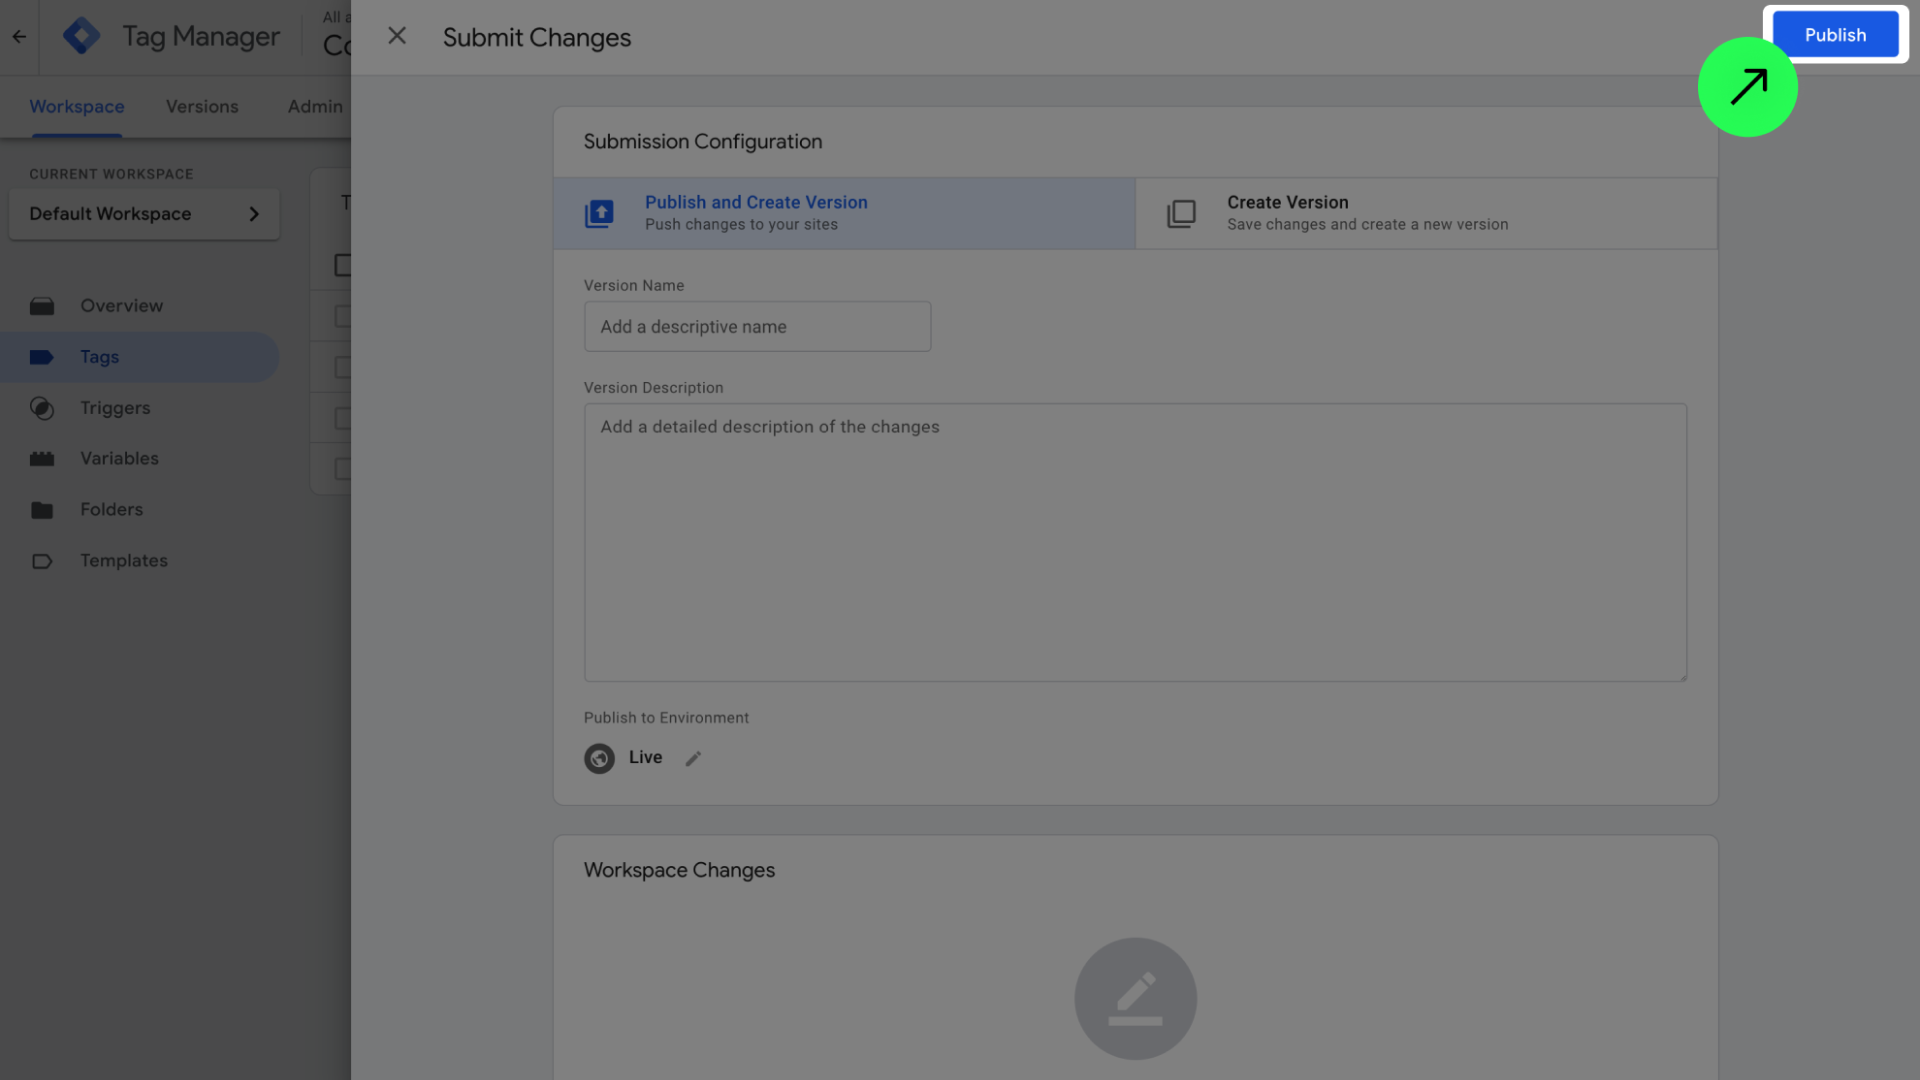Click the back arrow icon

point(19,37)
